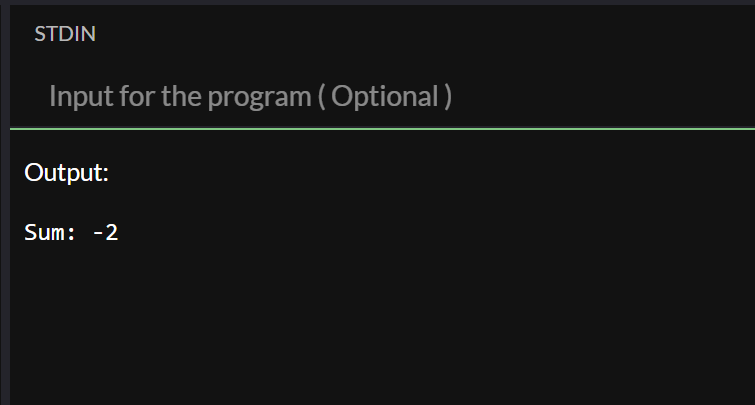755x405 pixels.
Task: Click the empty space right of STDIN label
Action: coord(424,34)
